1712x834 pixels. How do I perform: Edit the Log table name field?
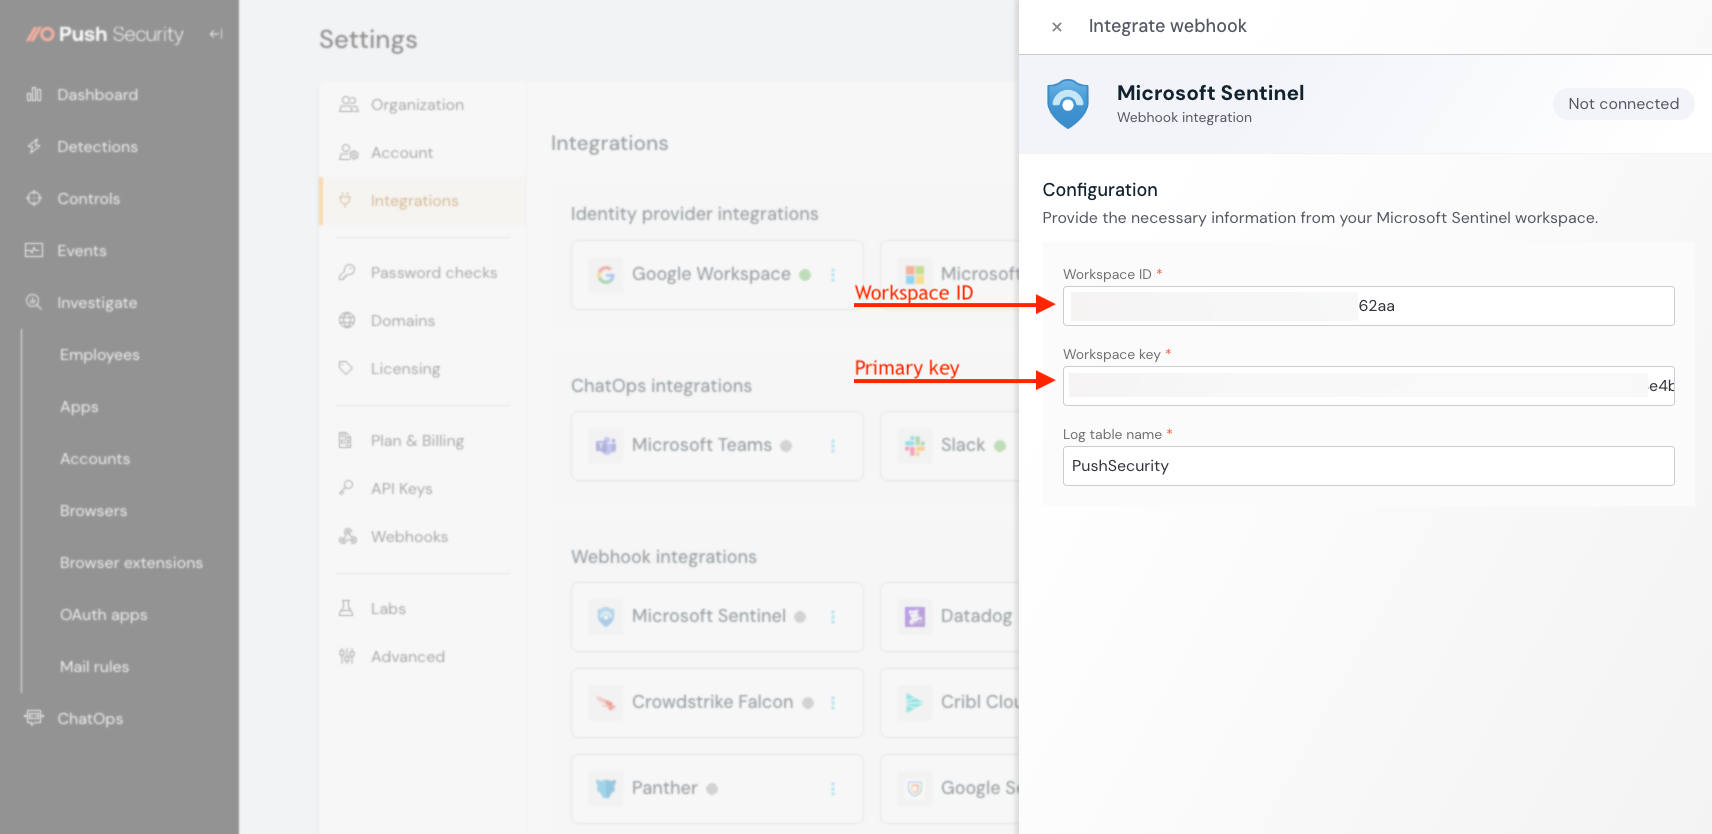coord(1368,466)
